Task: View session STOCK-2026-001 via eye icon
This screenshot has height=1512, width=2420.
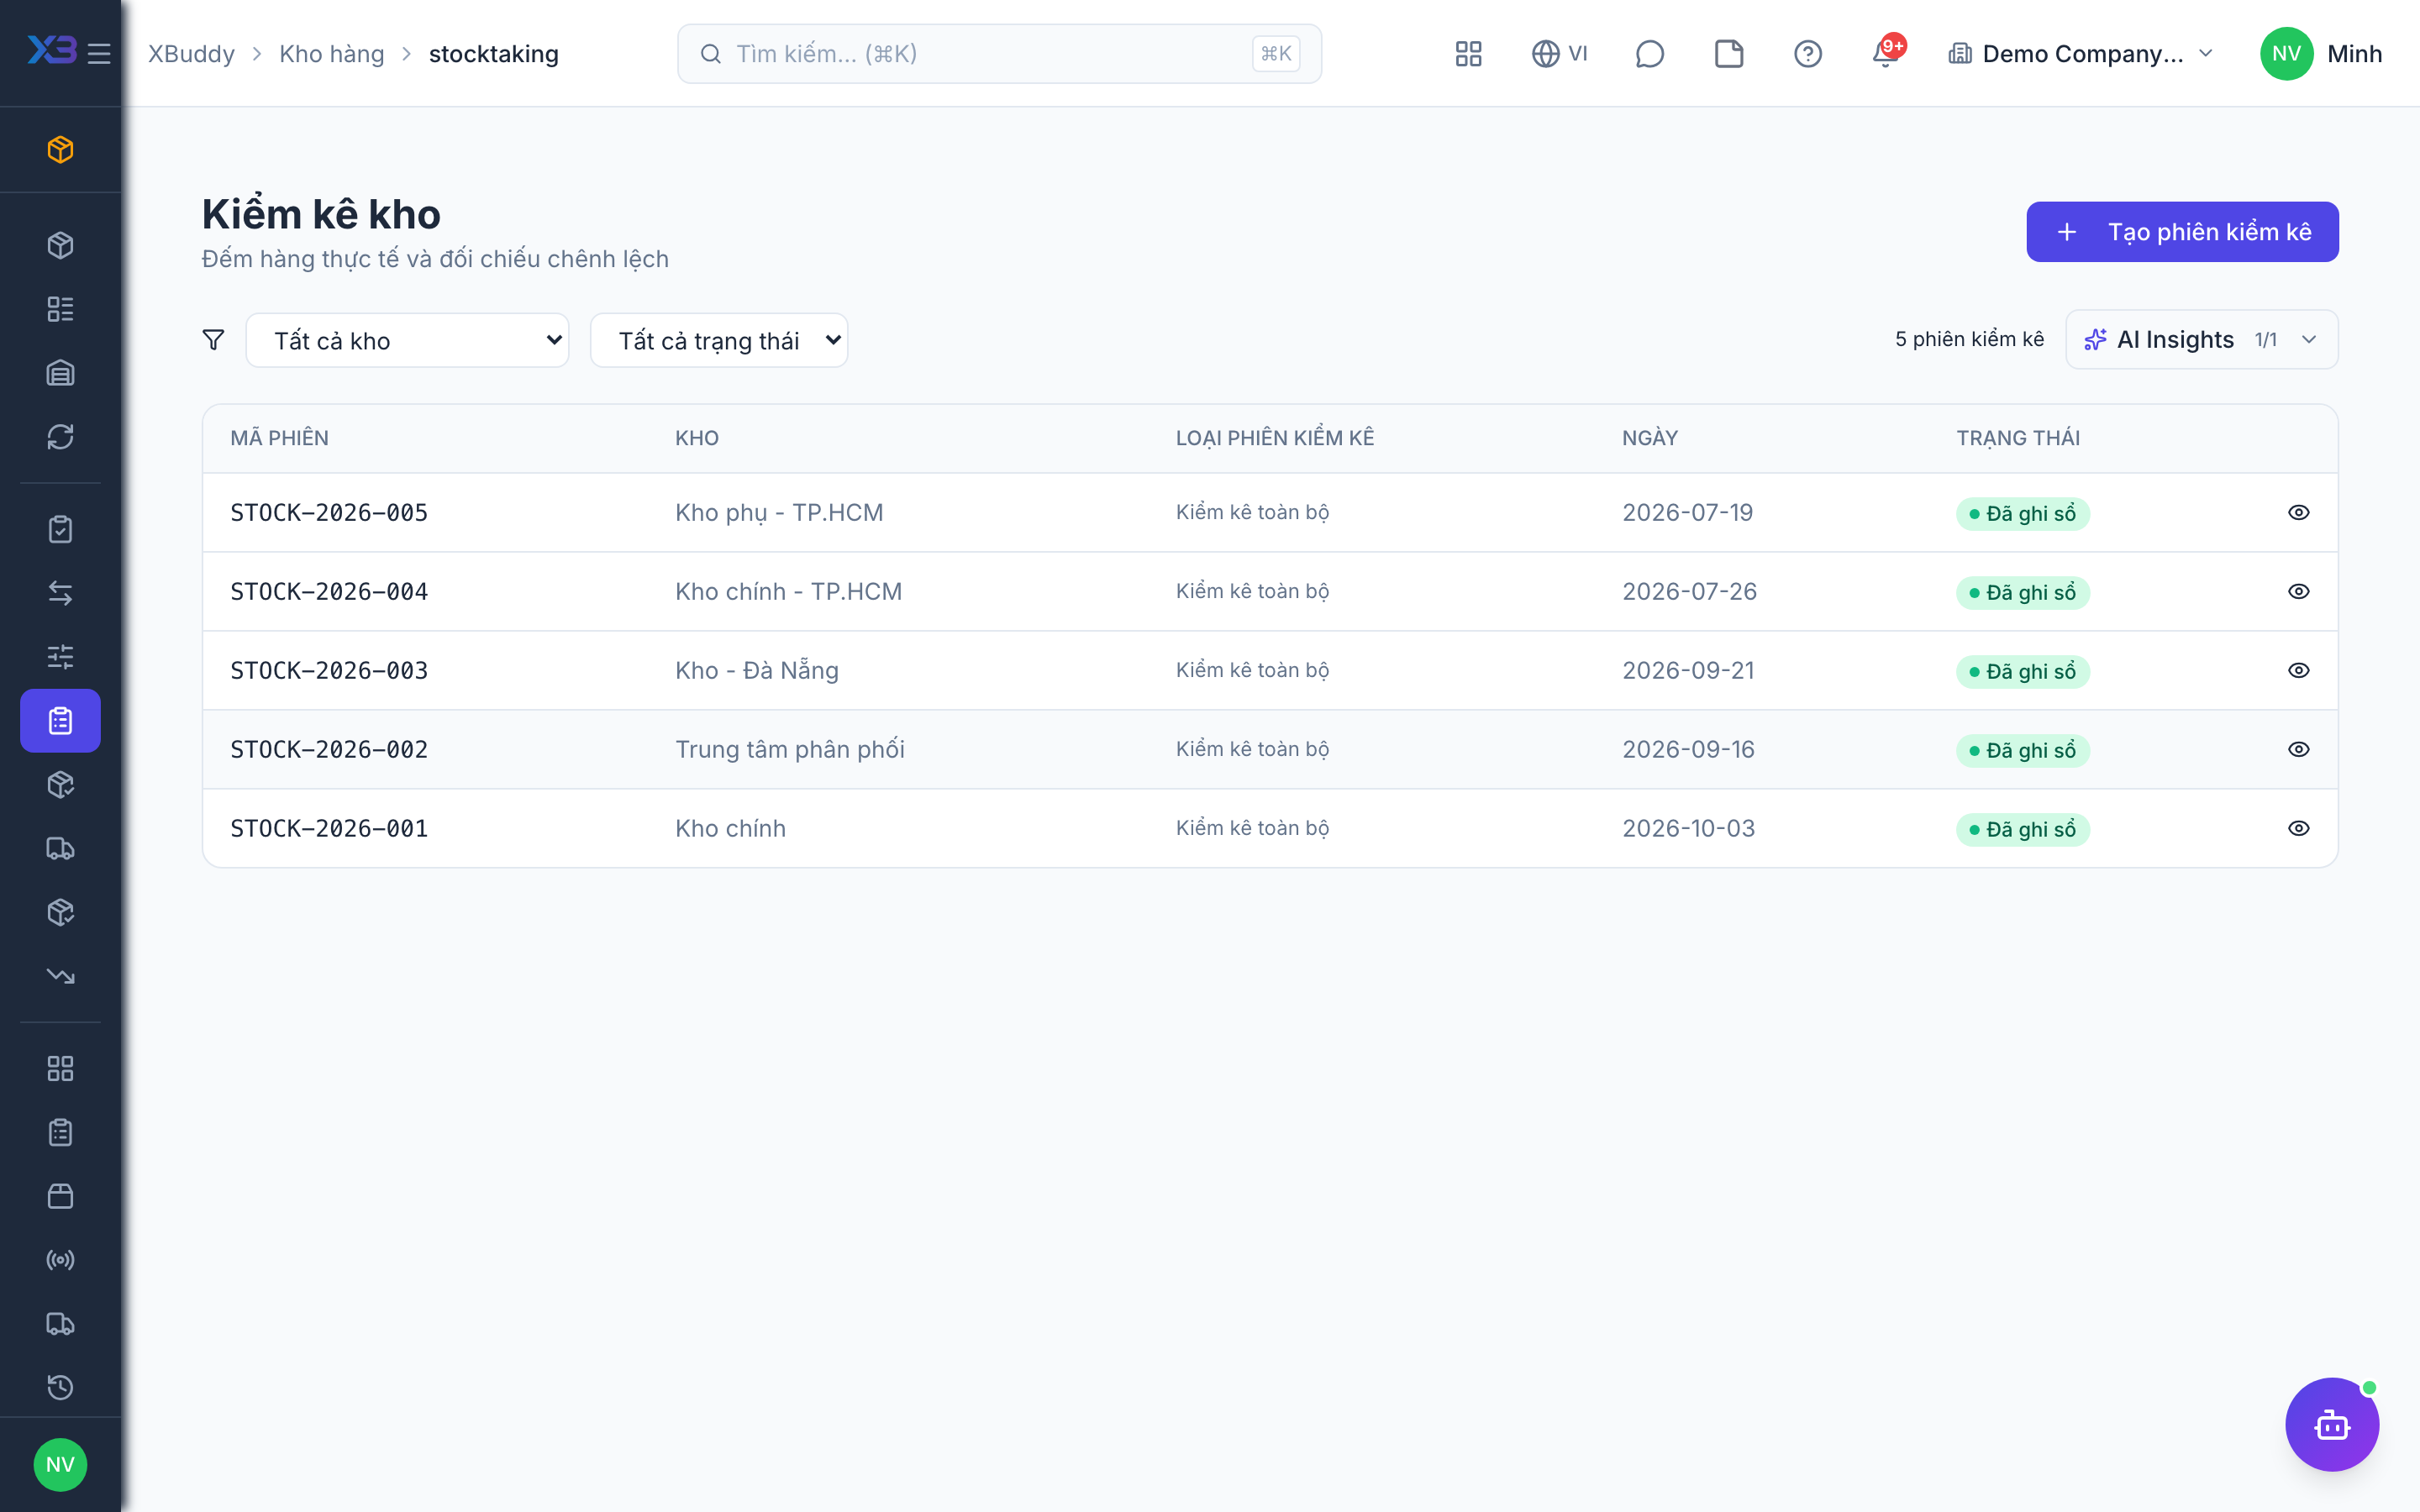Action: 2298,829
